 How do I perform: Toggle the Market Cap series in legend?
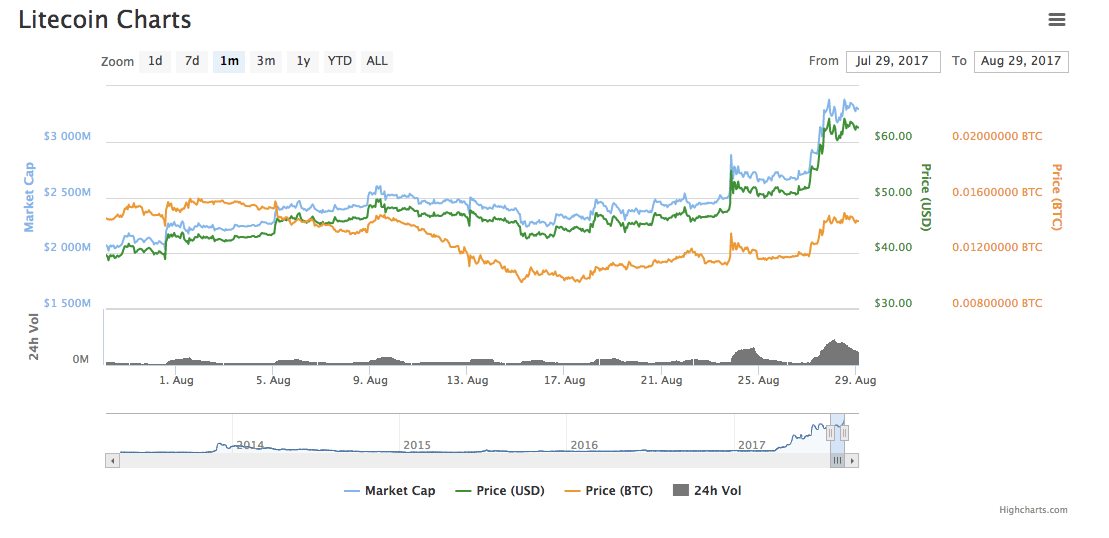pyautogui.click(x=390, y=491)
